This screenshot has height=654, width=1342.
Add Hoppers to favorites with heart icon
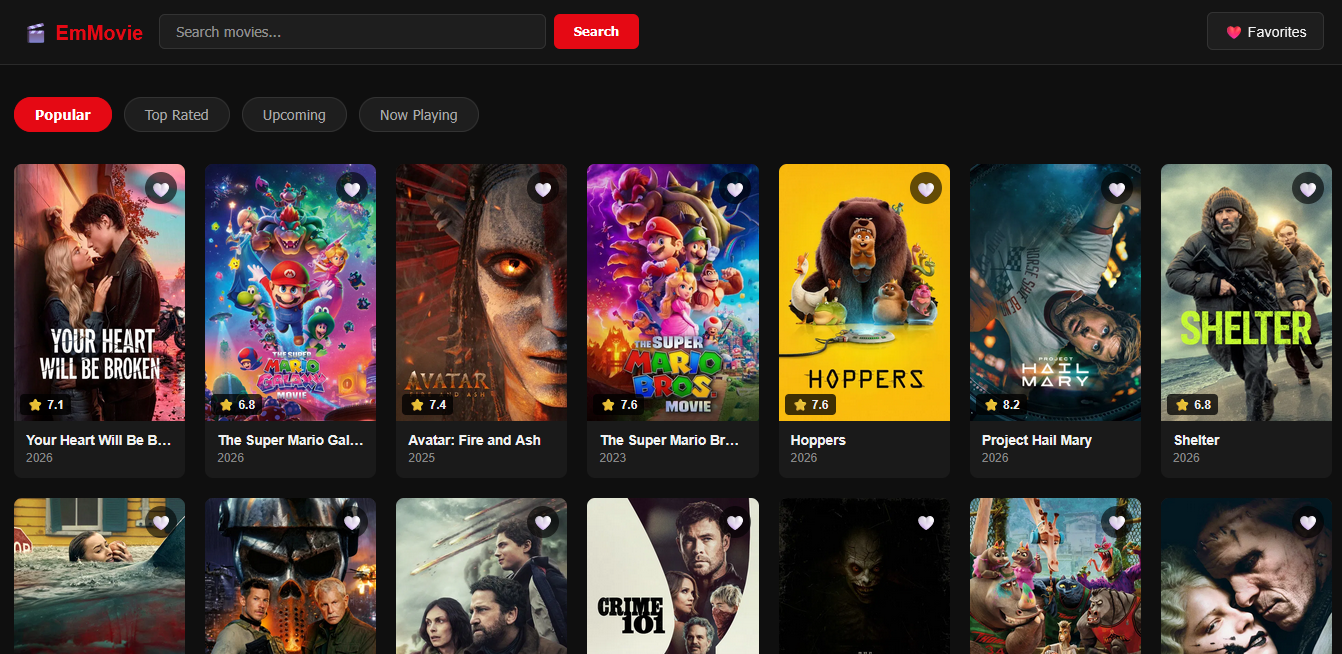point(926,188)
